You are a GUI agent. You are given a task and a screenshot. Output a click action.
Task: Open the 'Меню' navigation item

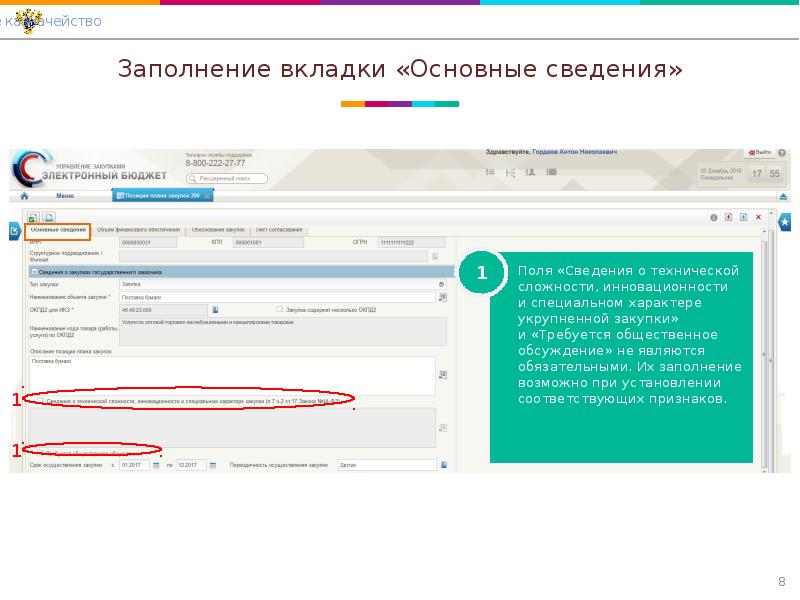(65, 196)
